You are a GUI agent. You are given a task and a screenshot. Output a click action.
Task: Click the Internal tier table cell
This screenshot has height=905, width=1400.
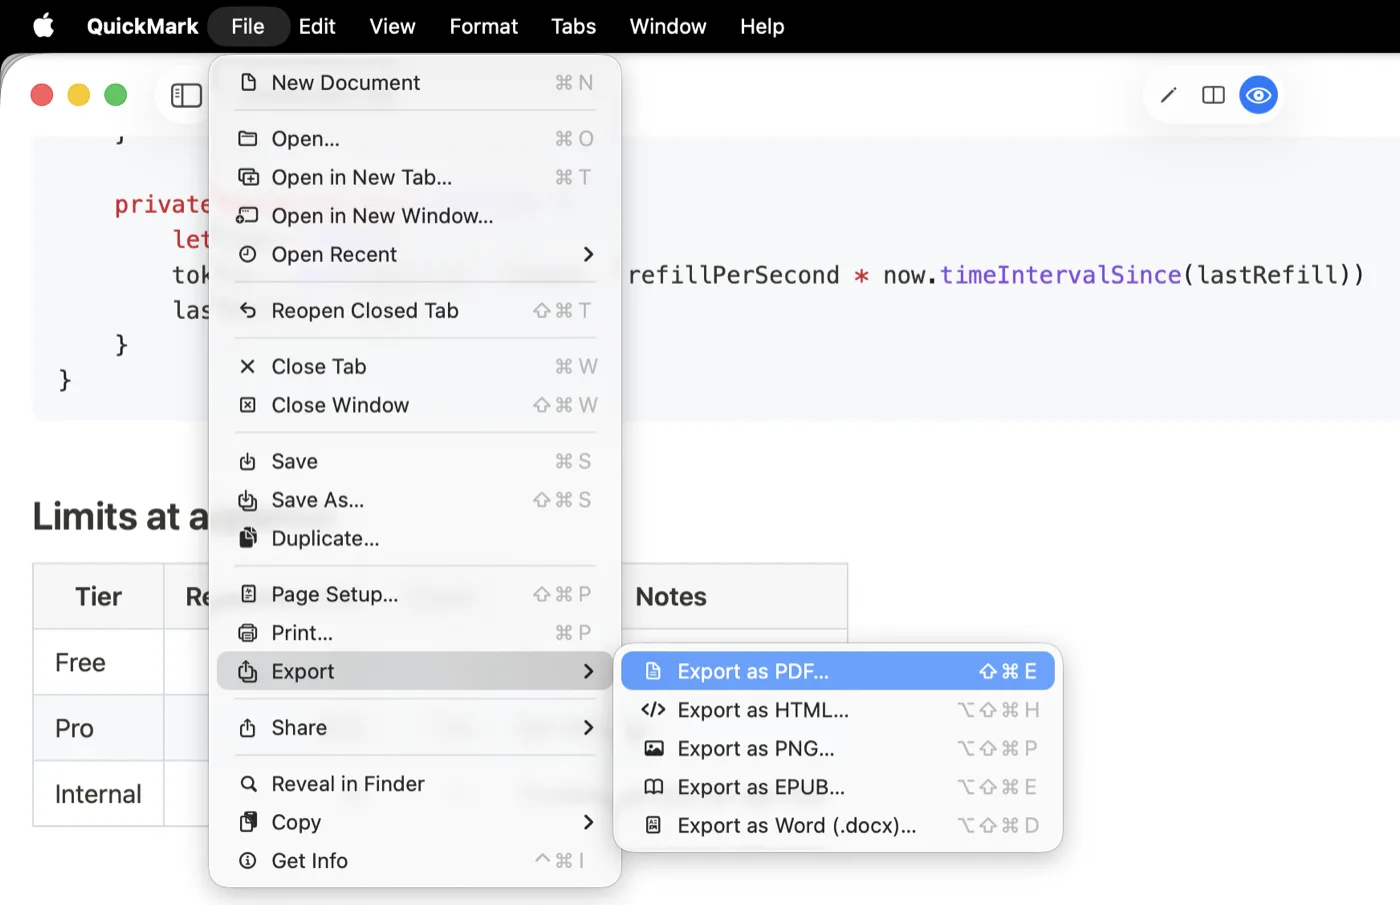pyautogui.click(x=98, y=794)
